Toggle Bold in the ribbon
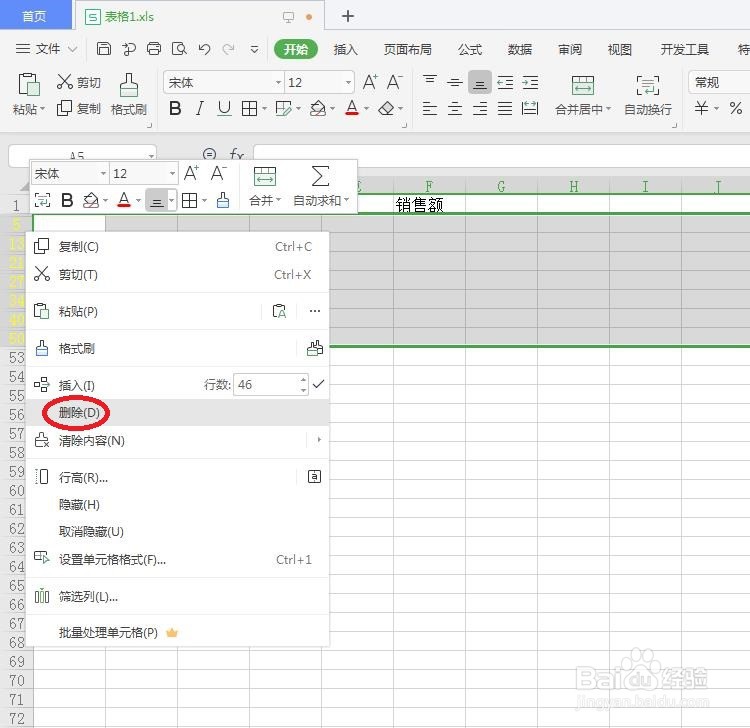 pyautogui.click(x=175, y=109)
